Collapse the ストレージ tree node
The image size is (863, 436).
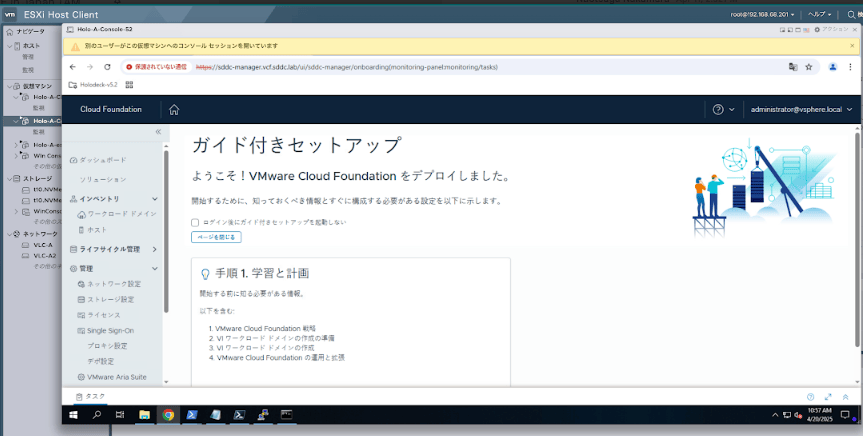click(9, 179)
